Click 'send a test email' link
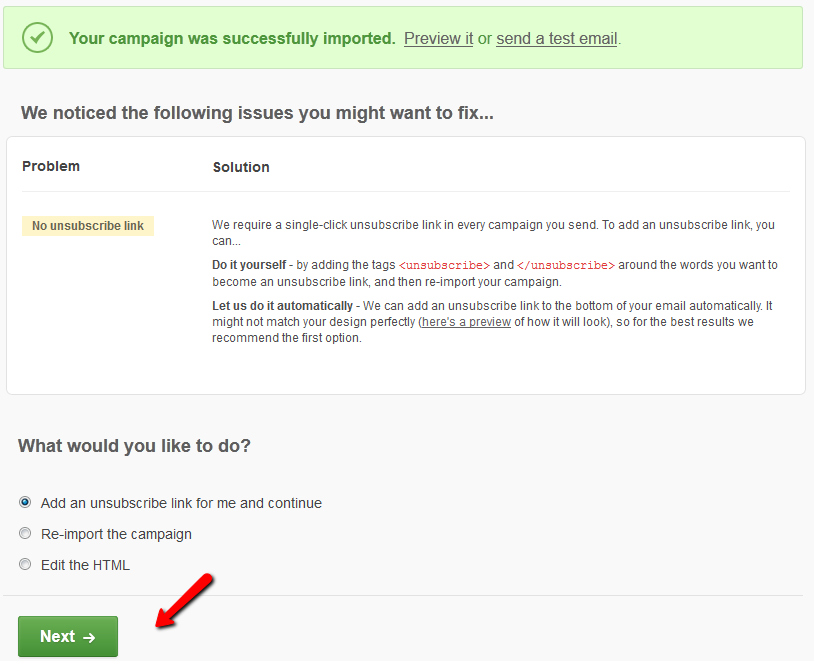814x661 pixels. [557, 38]
